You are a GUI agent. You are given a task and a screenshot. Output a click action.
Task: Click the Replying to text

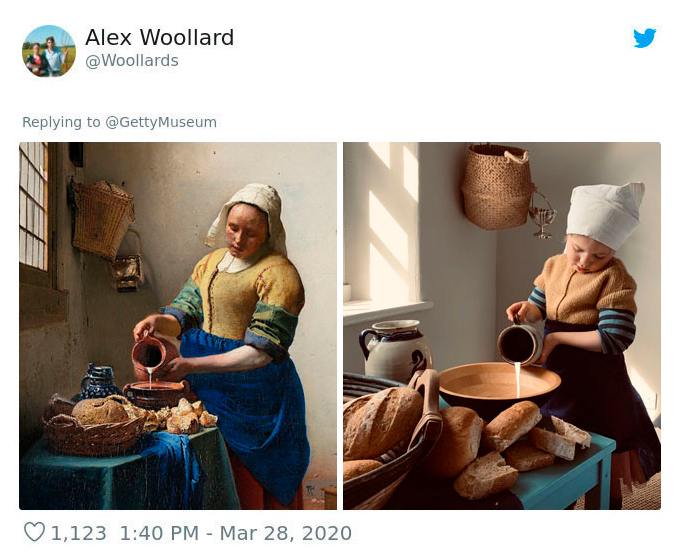[x=61, y=122]
